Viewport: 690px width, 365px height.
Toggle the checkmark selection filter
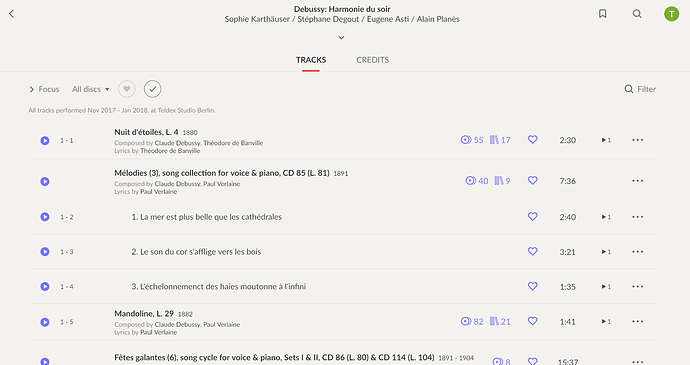[152, 89]
